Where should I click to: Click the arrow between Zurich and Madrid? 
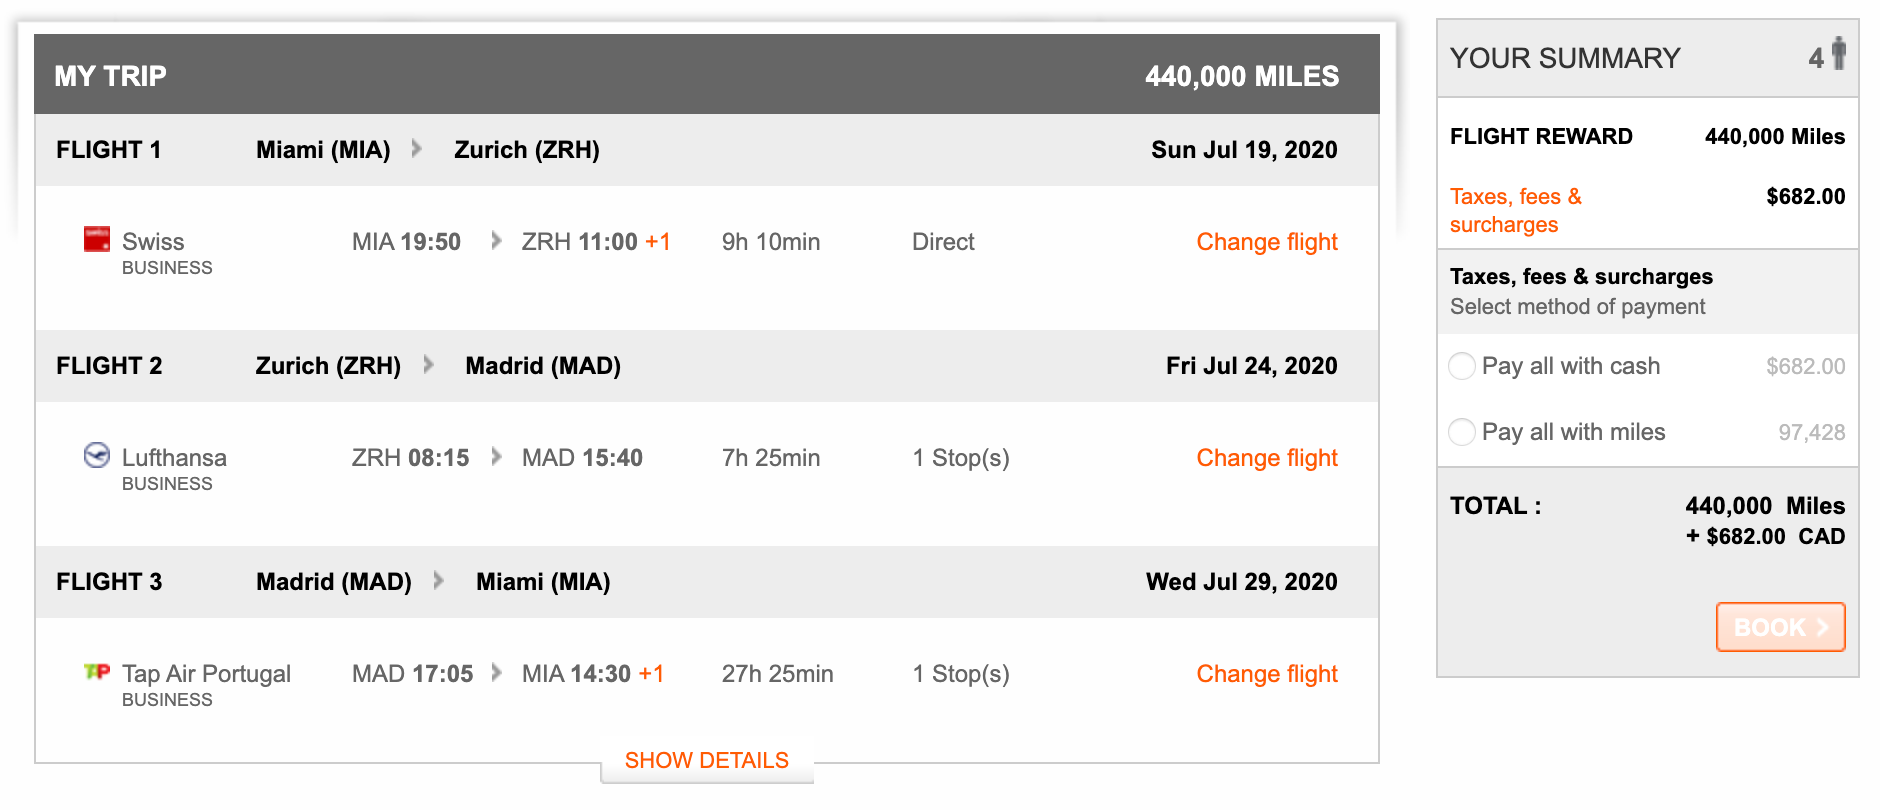pos(428,365)
